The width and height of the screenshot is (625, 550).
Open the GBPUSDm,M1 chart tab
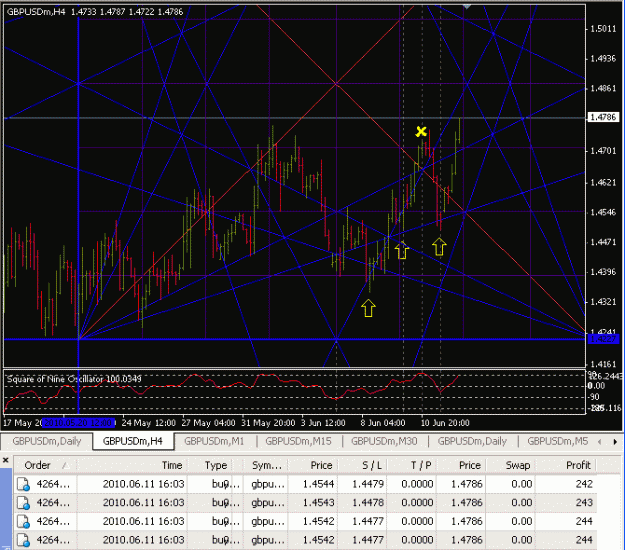point(214,441)
